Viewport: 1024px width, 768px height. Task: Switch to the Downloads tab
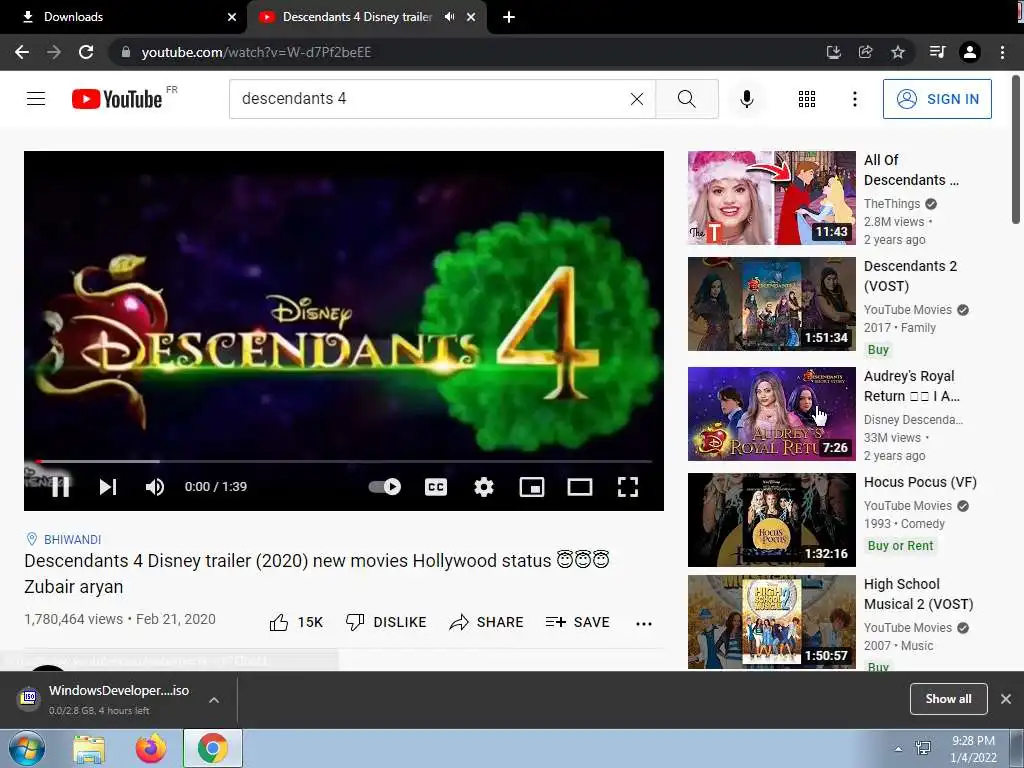click(123, 17)
